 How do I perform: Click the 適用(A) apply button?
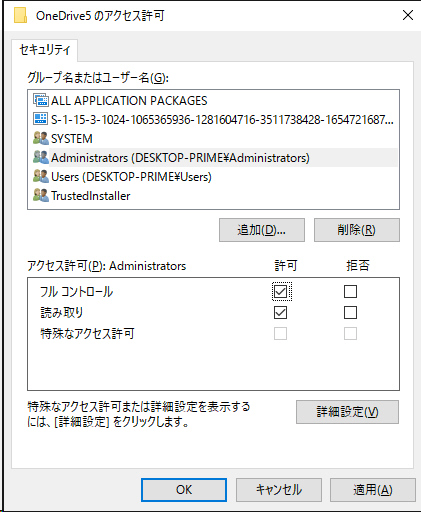[373, 490]
